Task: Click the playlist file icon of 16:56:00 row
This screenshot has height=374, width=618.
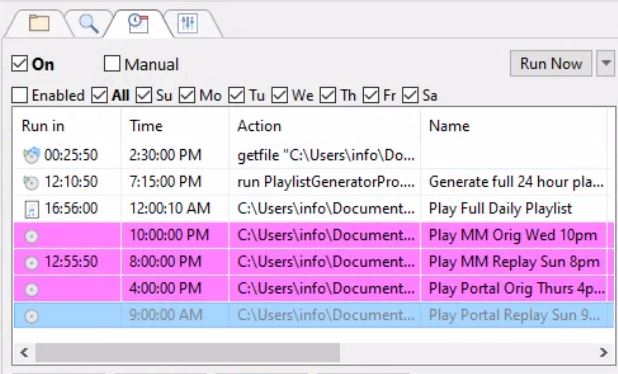Action: point(32,209)
